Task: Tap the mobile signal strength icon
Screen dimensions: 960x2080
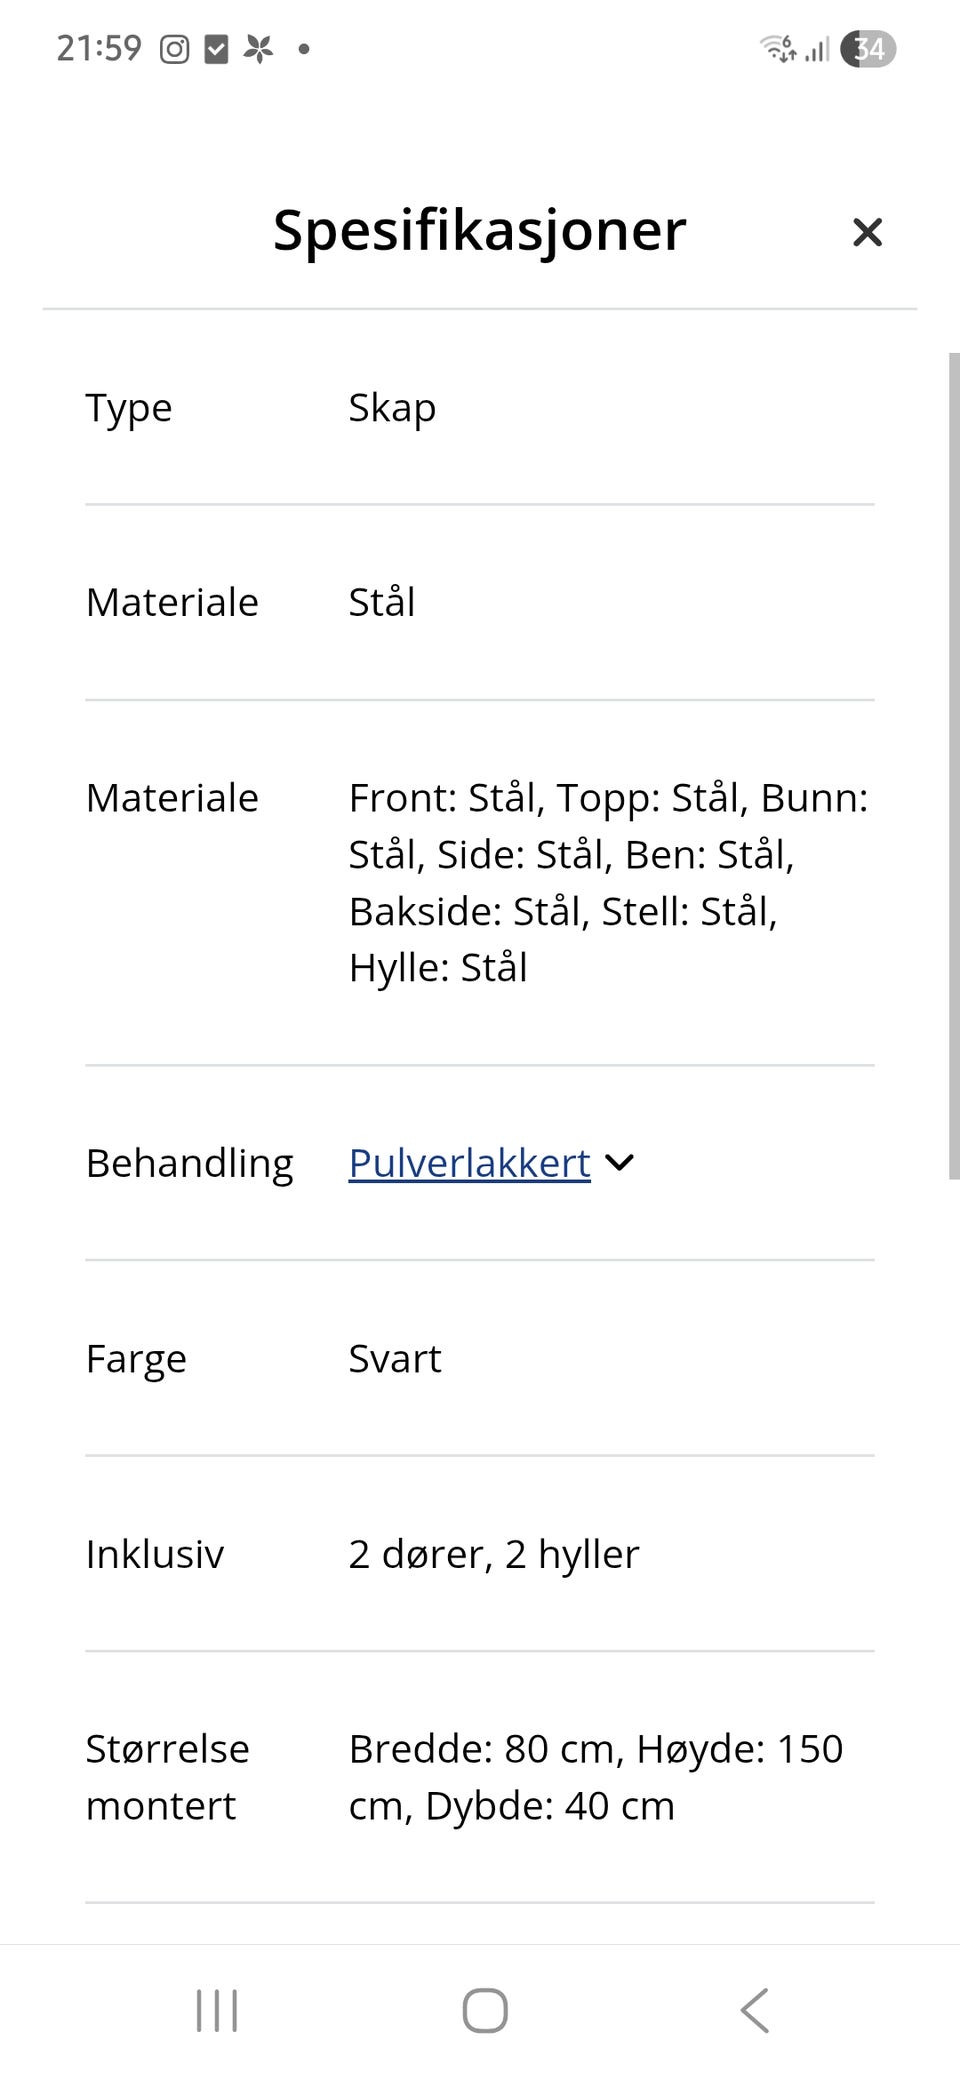Action: (818, 49)
